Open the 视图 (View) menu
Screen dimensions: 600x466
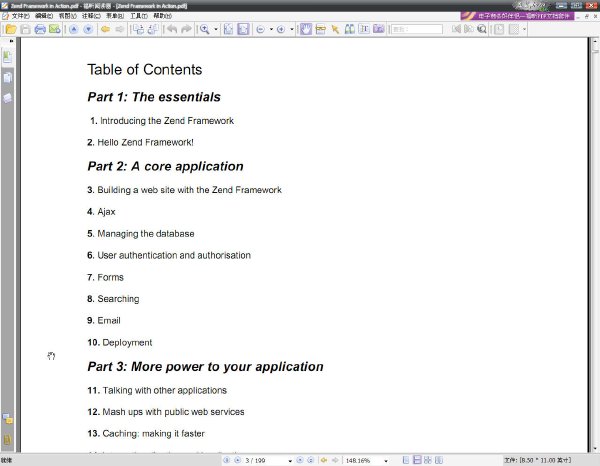tap(67, 16)
